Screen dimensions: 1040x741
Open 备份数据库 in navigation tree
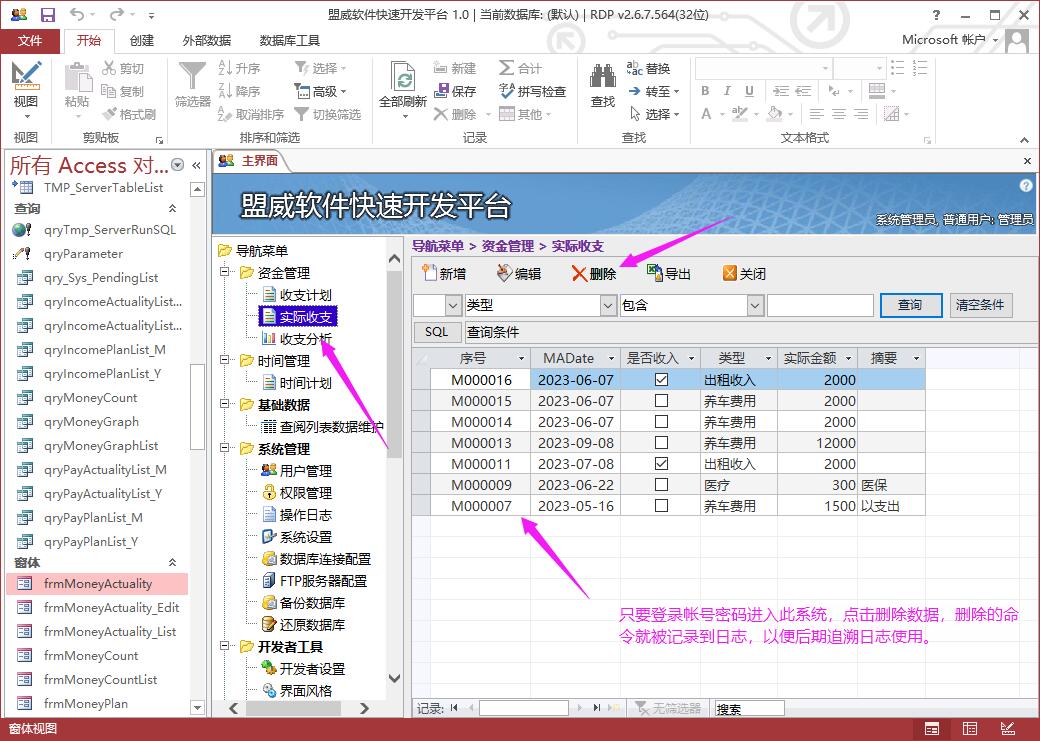tap(304, 603)
